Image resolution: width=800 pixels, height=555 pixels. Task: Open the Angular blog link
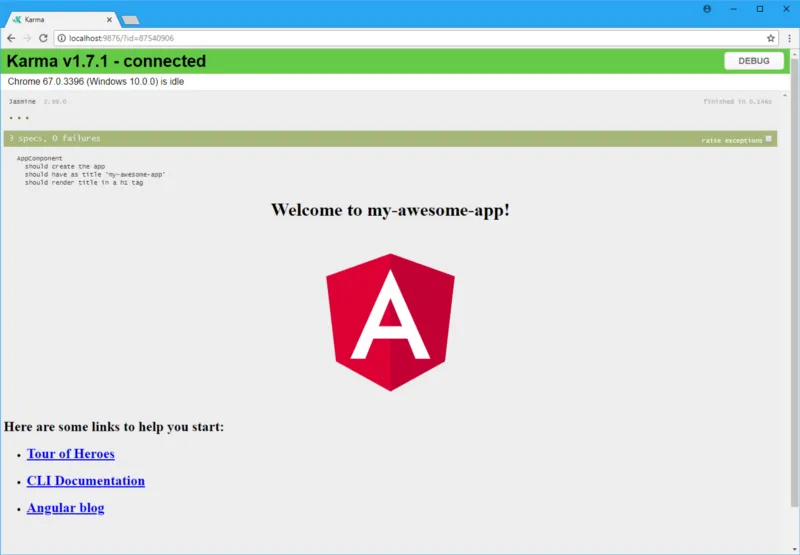(65, 508)
